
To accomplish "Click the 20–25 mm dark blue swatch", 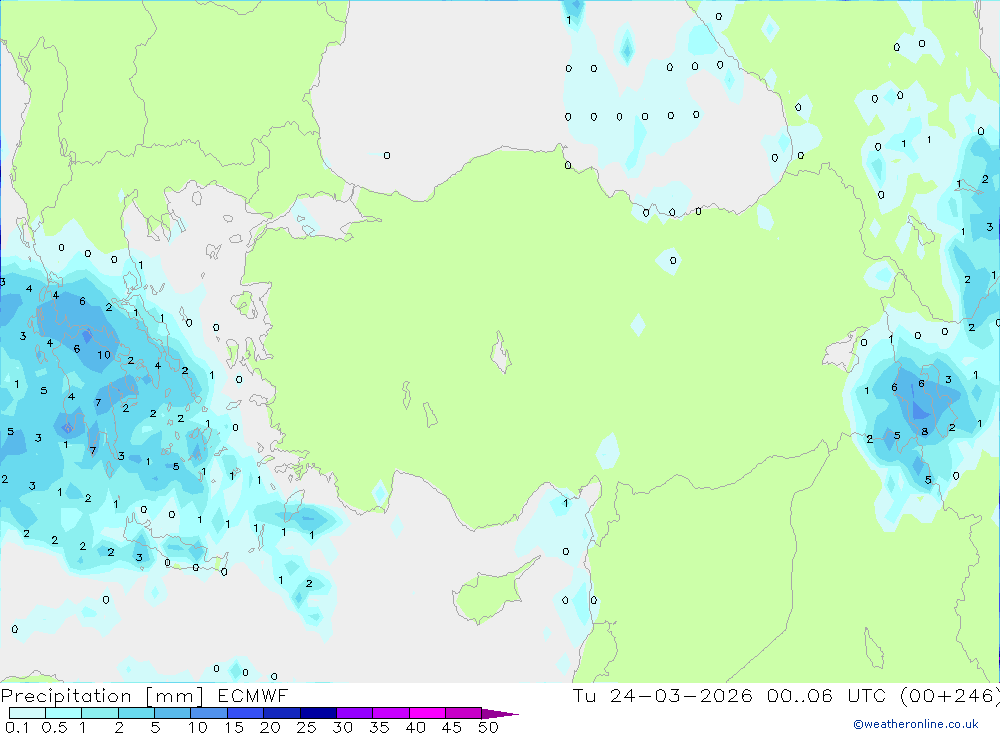I will [282, 713].
